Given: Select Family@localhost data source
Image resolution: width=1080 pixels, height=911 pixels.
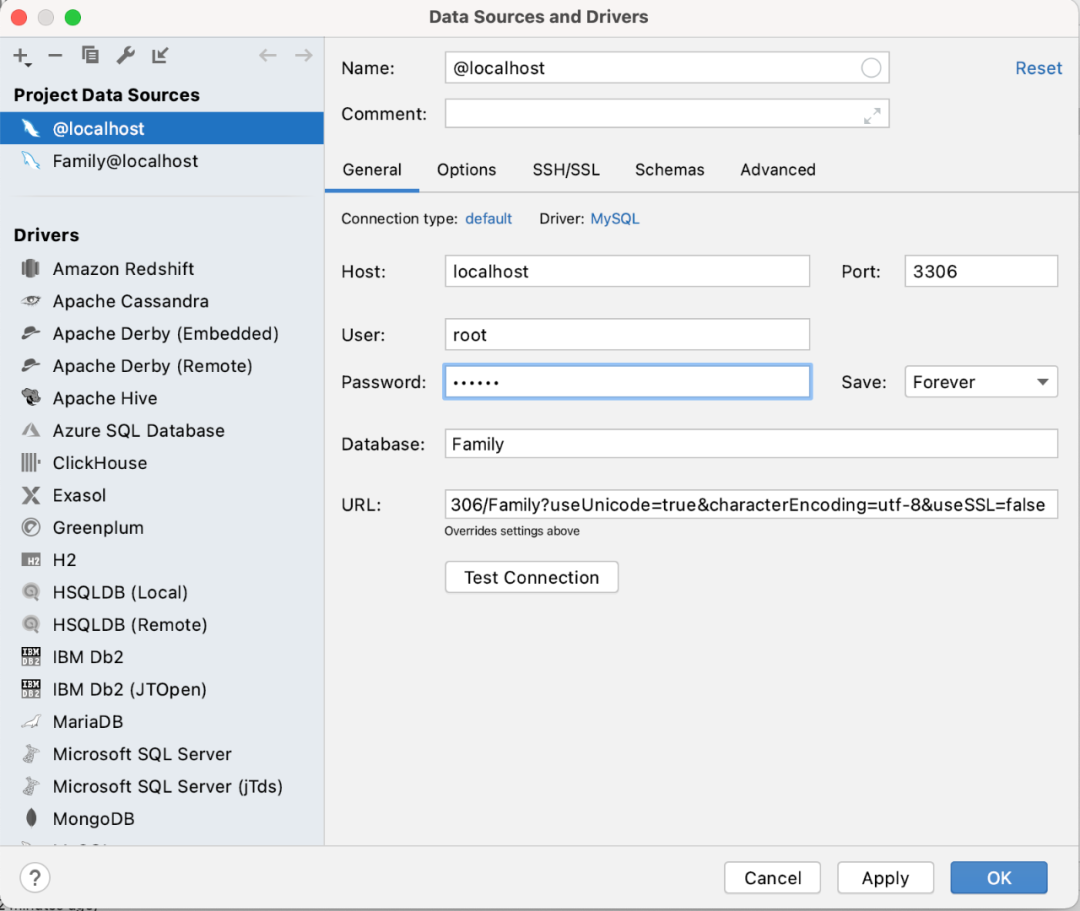Looking at the screenshot, I should 125,161.
